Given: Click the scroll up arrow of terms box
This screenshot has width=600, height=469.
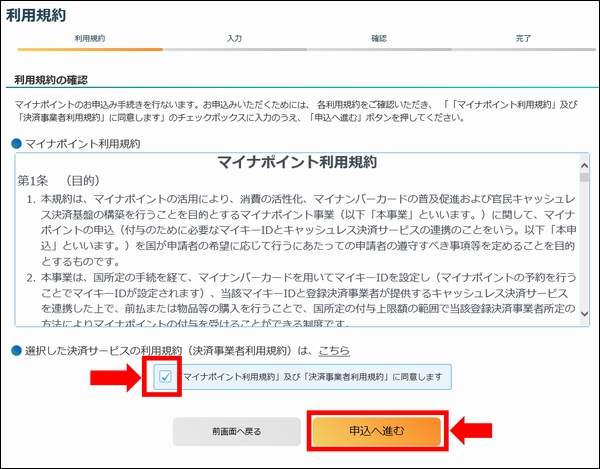Looking at the screenshot, I should pyautogui.click(x=584, y=166).
